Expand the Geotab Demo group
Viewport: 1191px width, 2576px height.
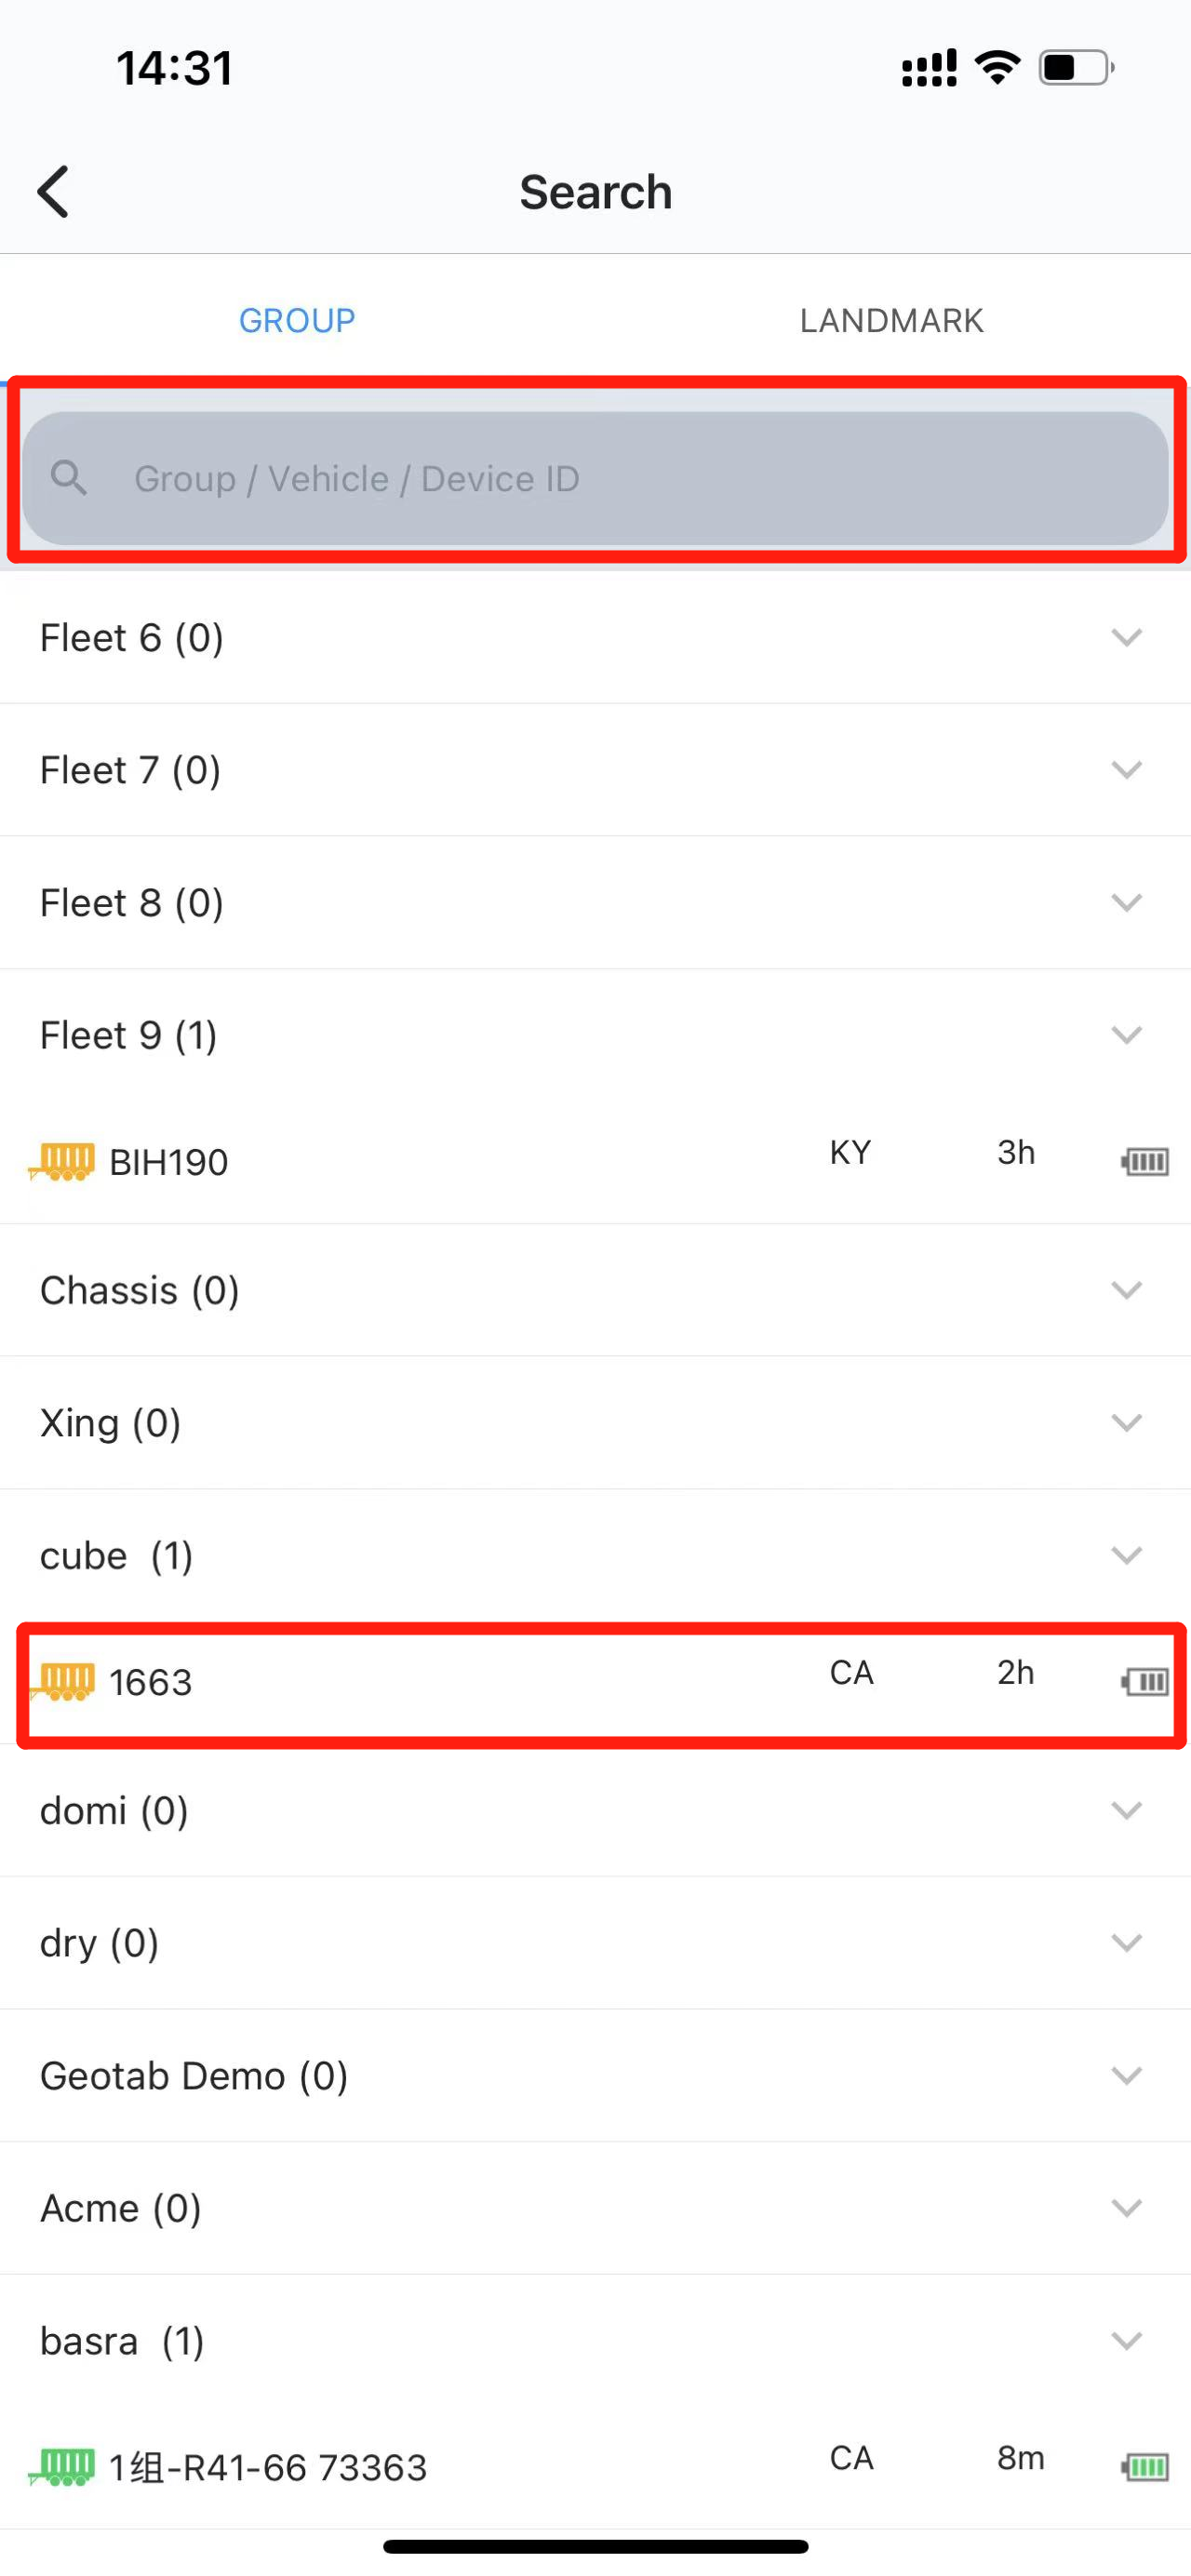pyautogui.click(x=1126, y=2075)
